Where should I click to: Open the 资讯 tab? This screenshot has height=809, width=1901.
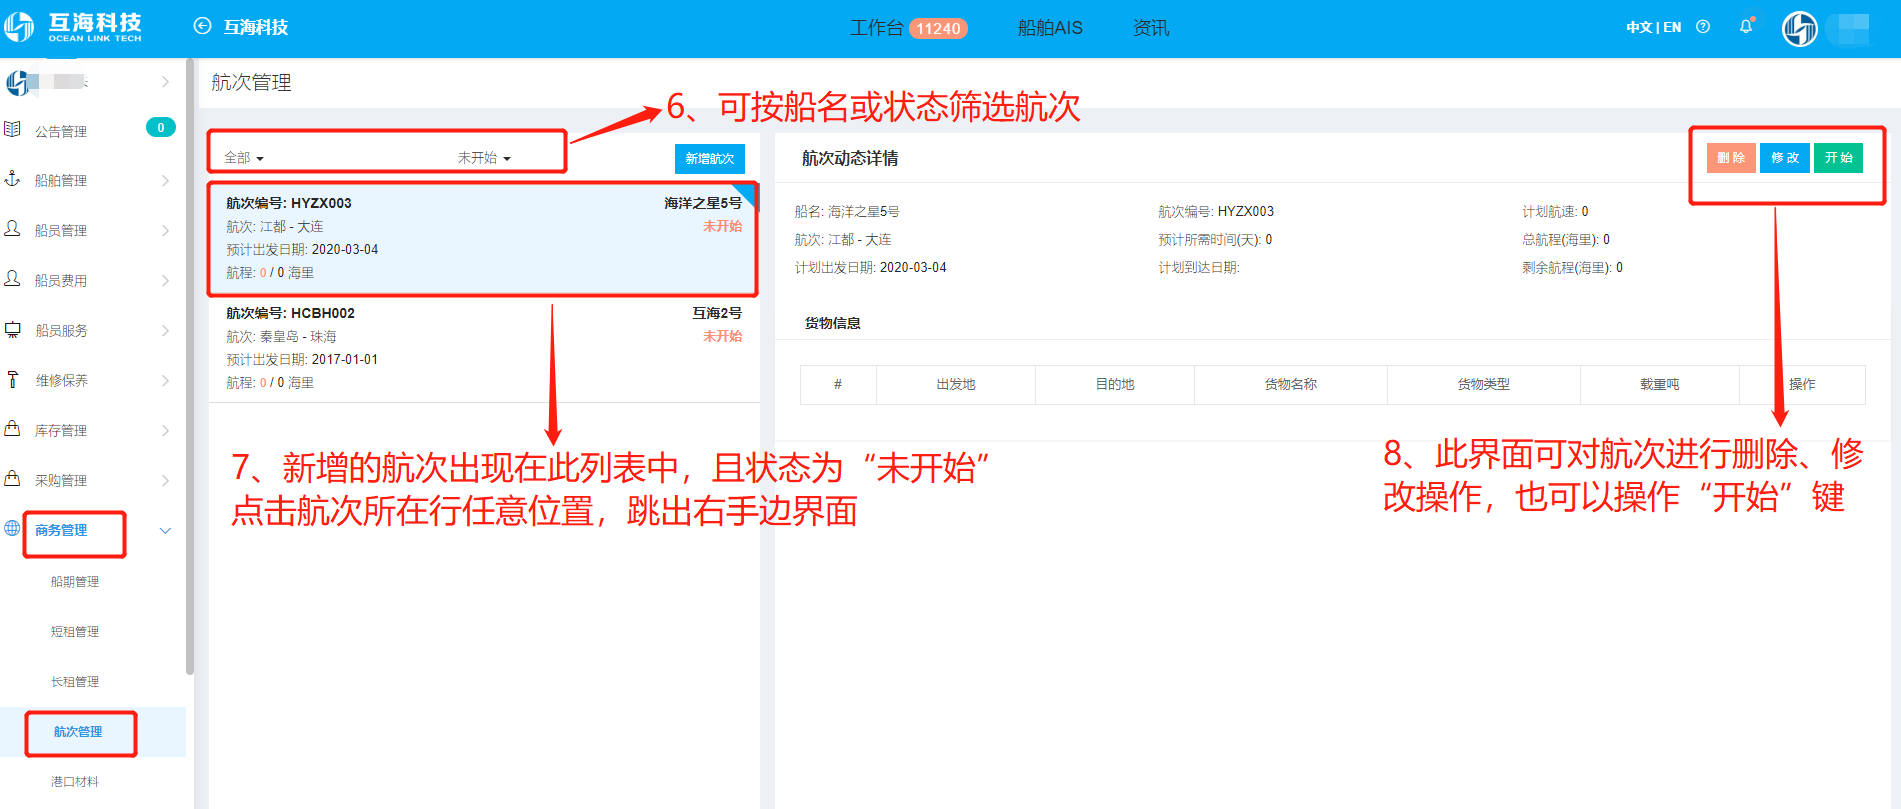(x=1151, y=28)
